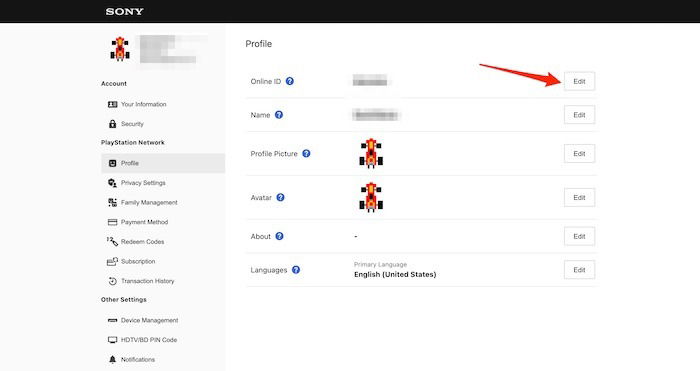Click the PlayStation Network section heading
This screenshot has width=700, height=371.
point(133,142)
